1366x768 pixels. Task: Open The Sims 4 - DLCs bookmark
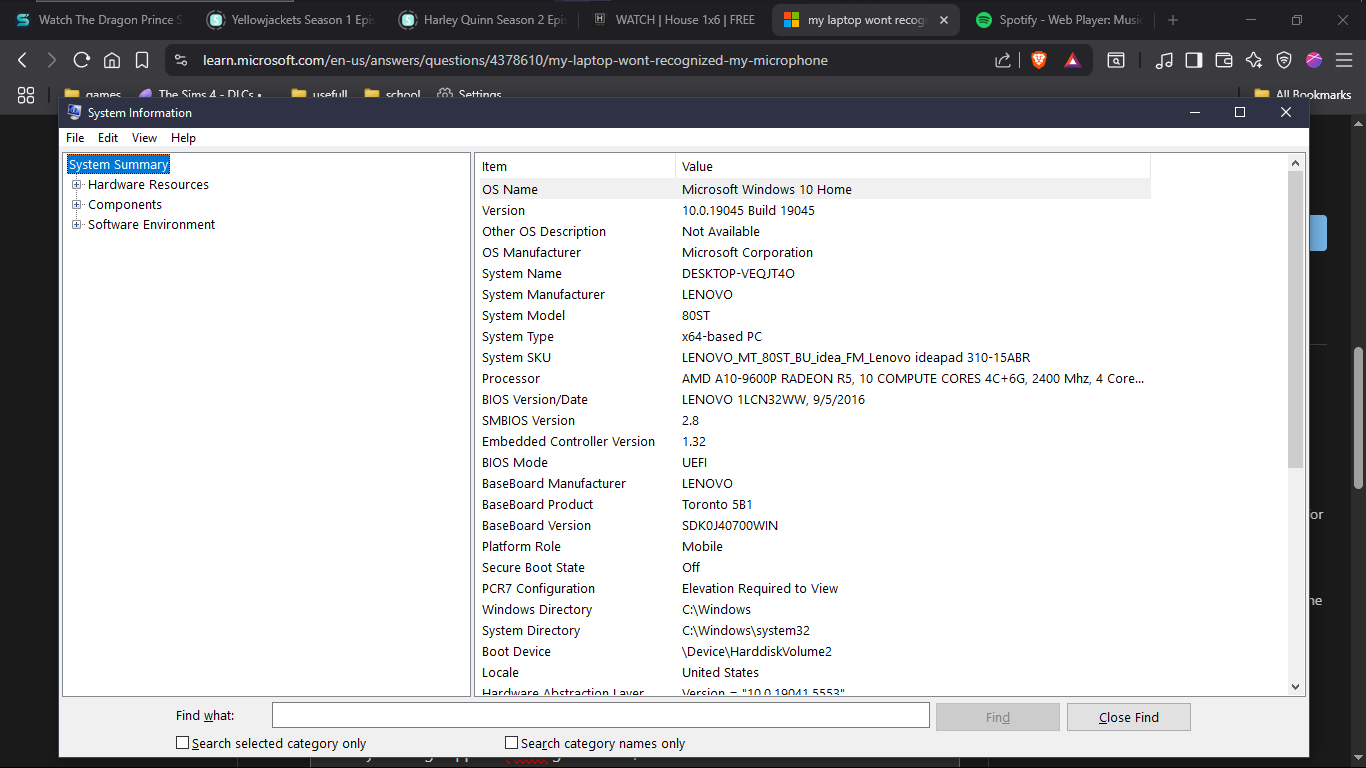coord(198,95)
